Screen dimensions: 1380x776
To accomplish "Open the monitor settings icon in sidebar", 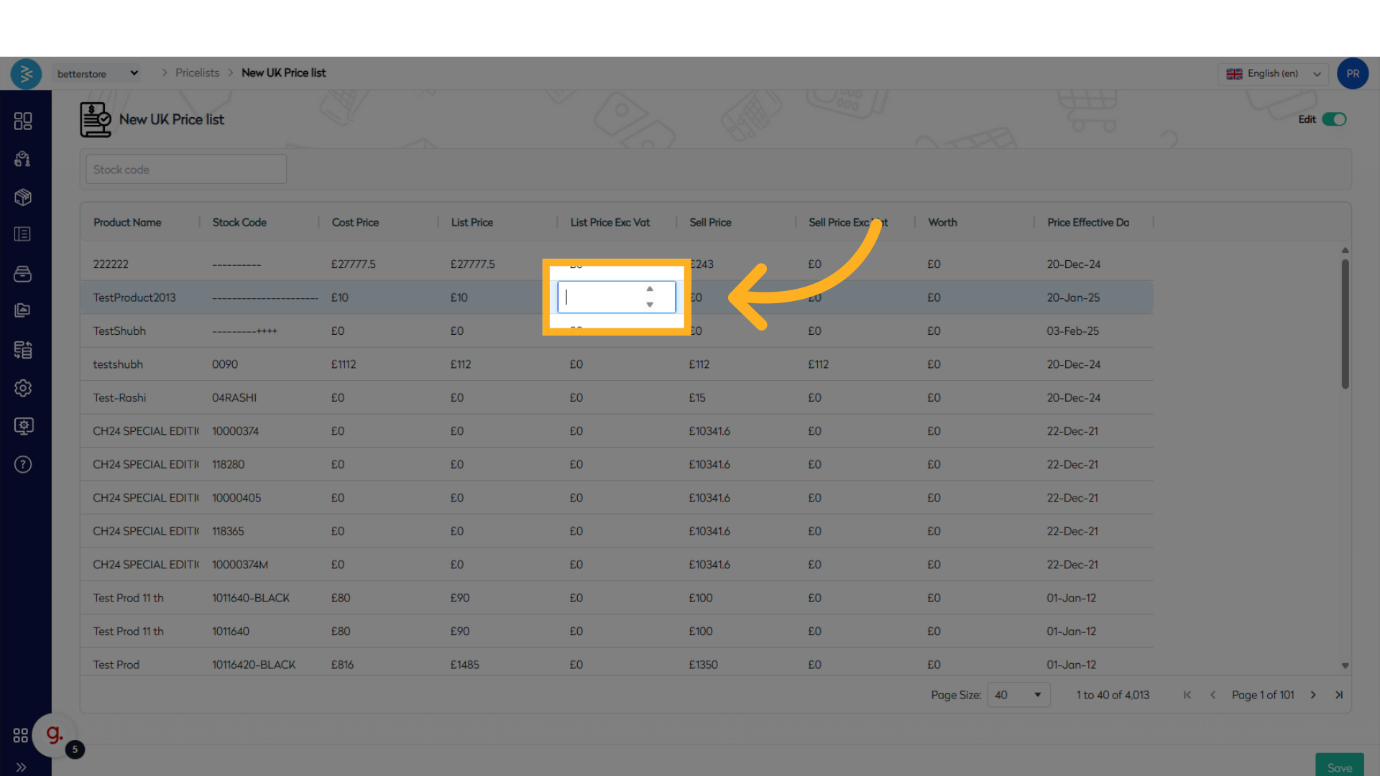I will [23, 426].
